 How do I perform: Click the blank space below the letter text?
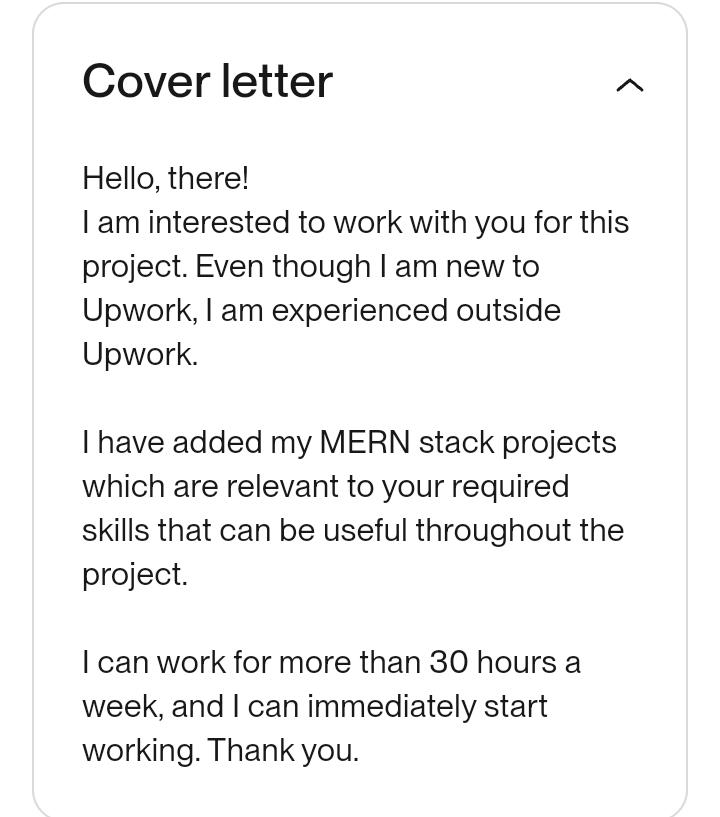click(360, 795)
